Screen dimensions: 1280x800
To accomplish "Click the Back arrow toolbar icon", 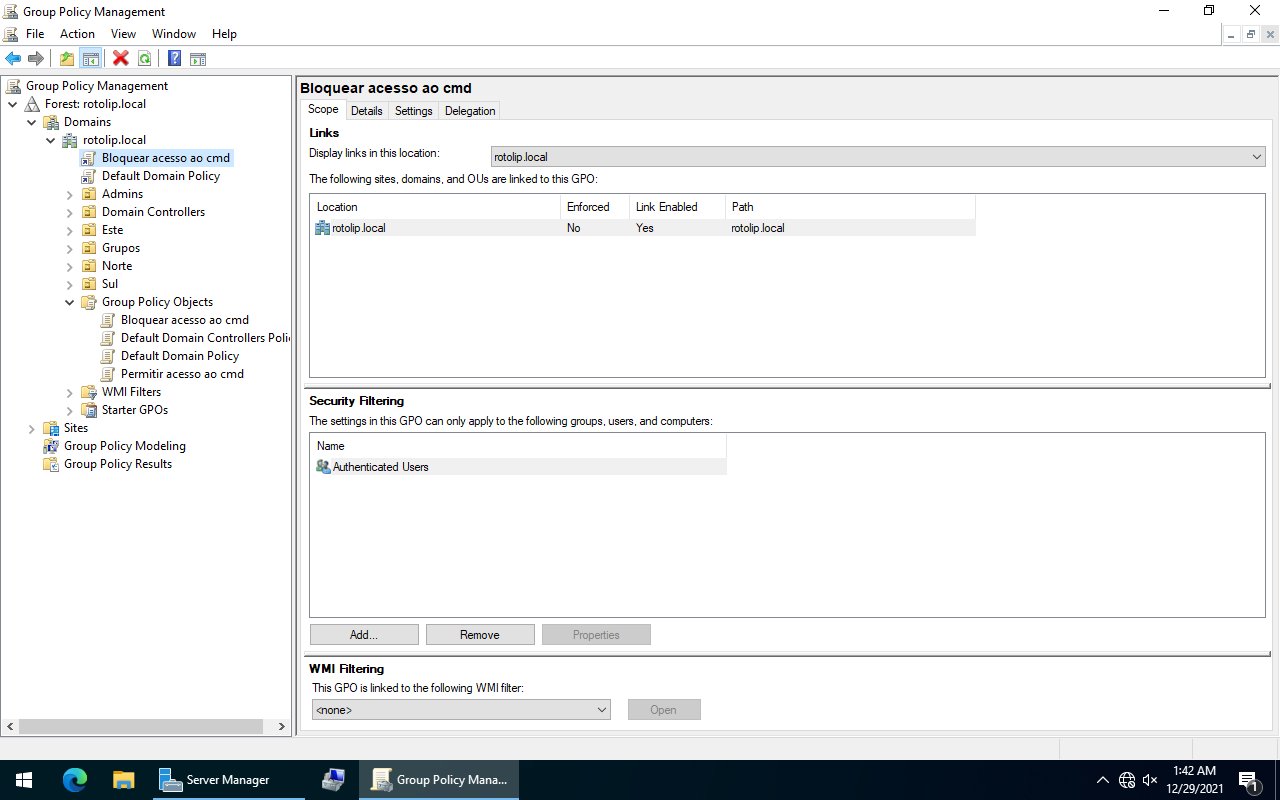I will (x=13, y=59).
